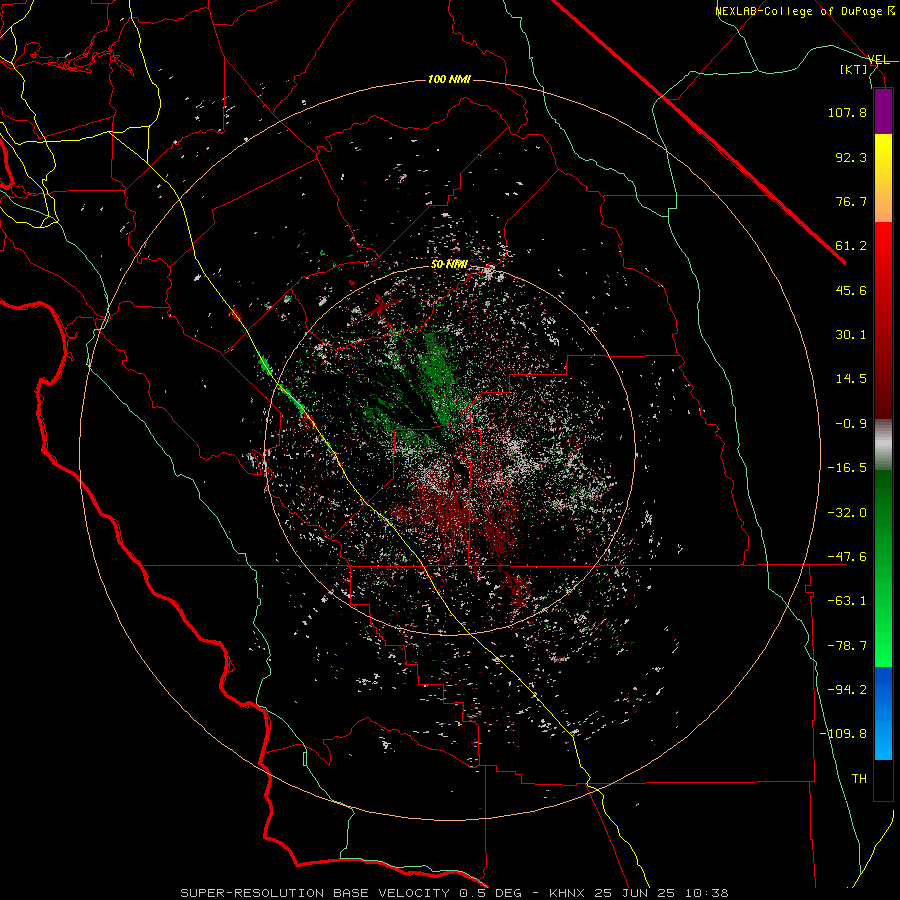Click the -109.8 velocity scale value
This screenshot has height=900, width=900.
coord(843,734)
